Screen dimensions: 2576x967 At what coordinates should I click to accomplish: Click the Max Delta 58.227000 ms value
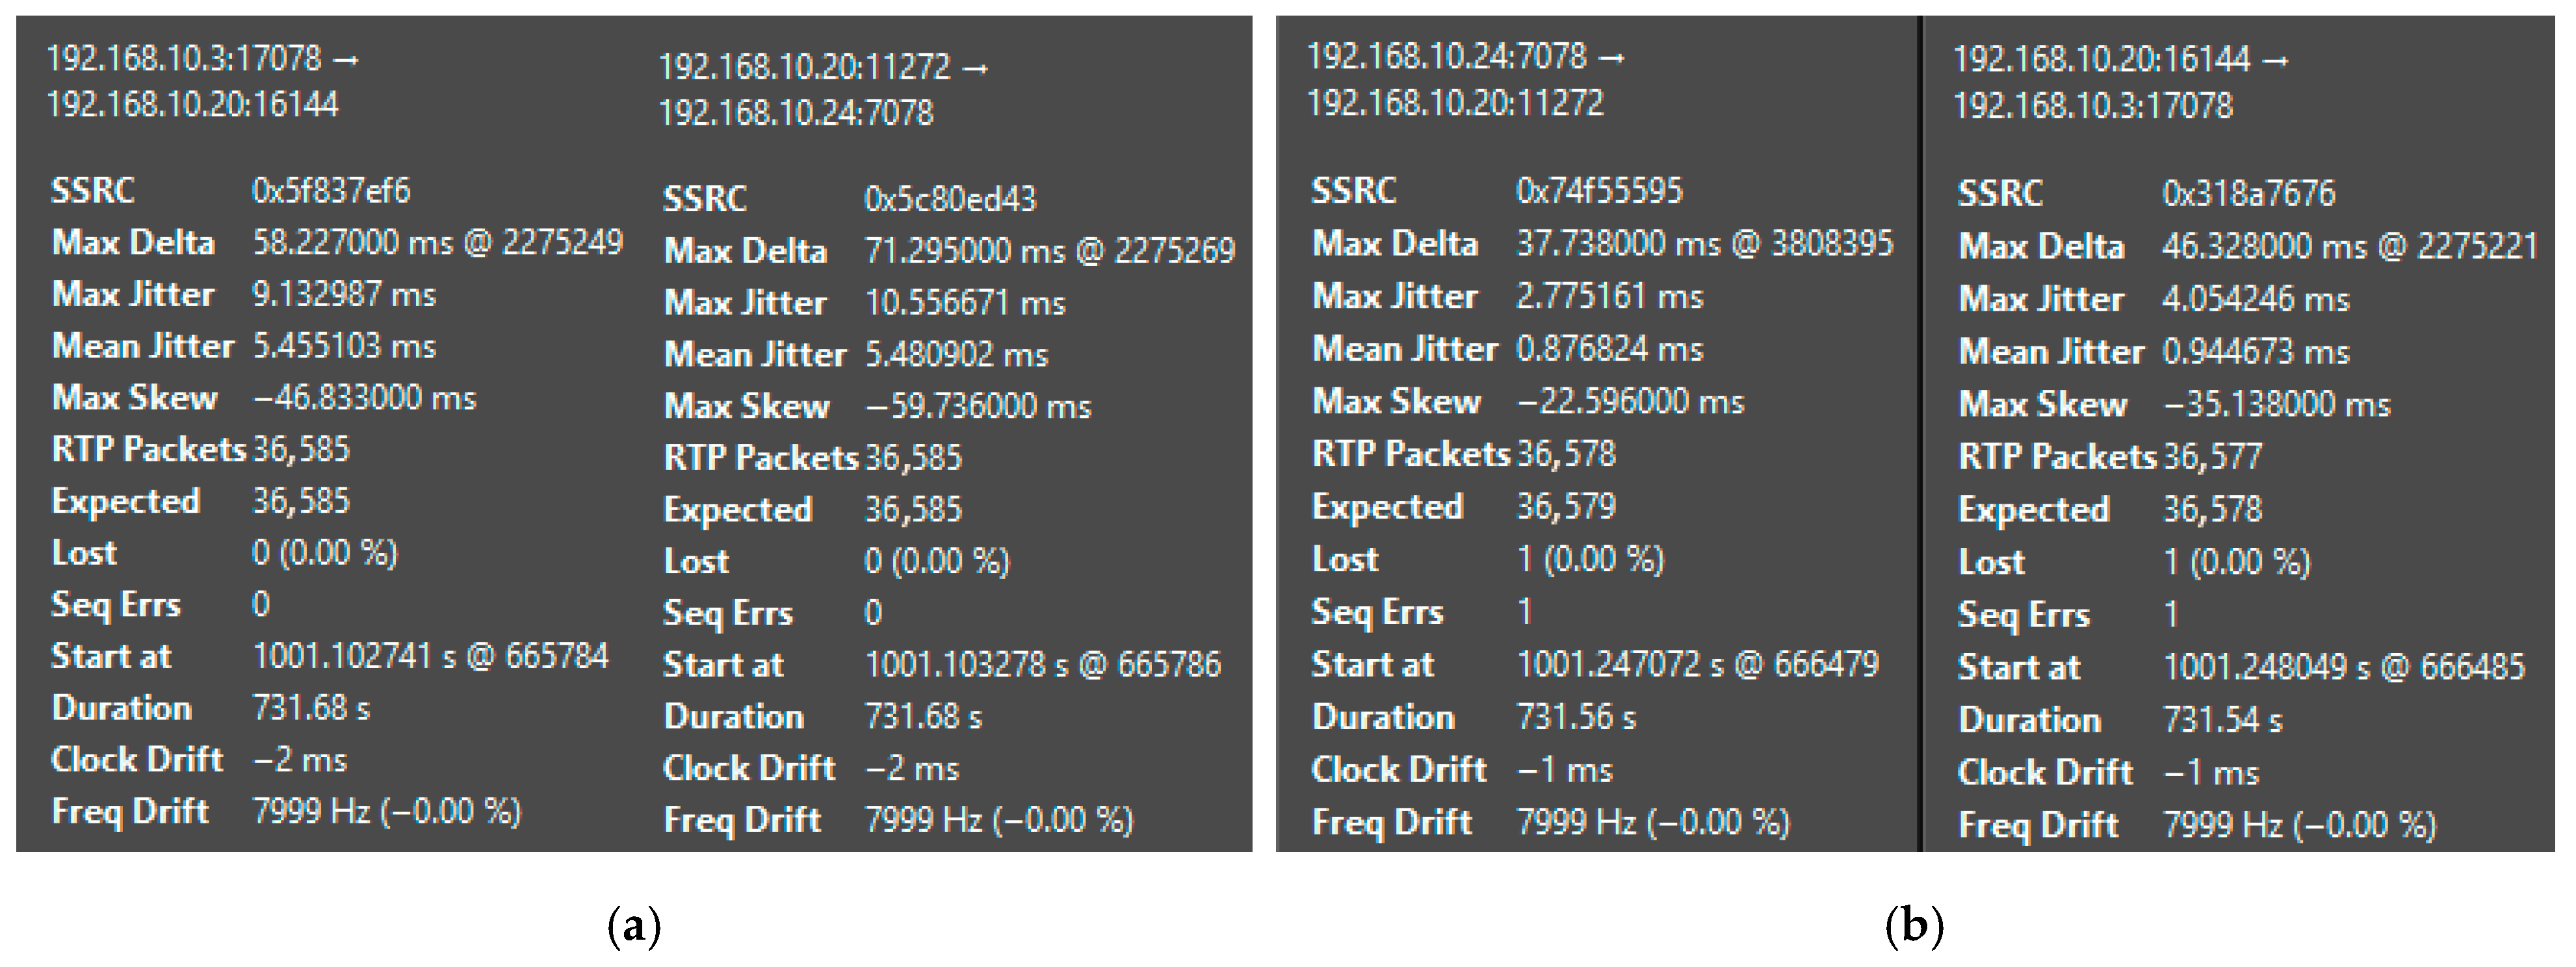(x=437, y=242)
